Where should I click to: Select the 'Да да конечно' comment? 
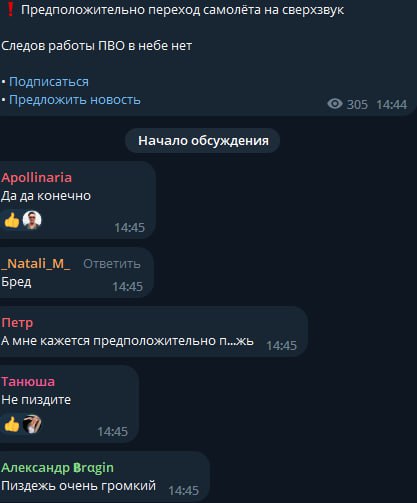46,196
